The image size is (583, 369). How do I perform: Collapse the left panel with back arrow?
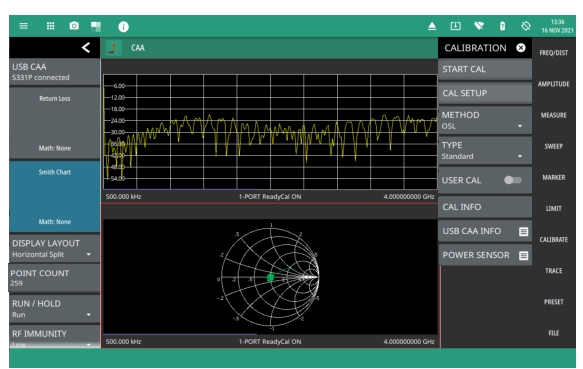click(x=86, y=47)
